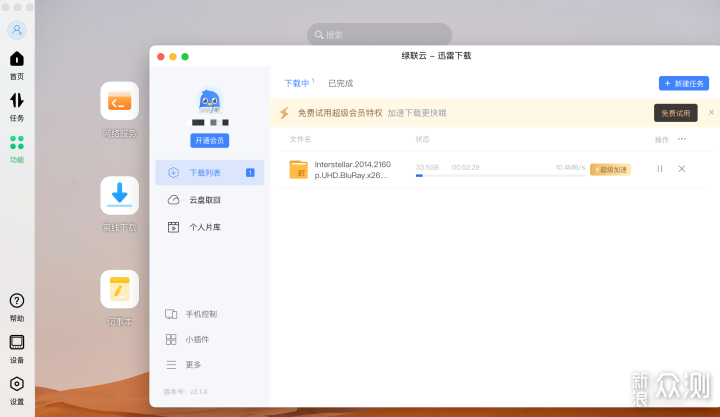Click the 云盘取回 cloud icon
Screen dimensions: 720x417
click(x=174, y=200)
